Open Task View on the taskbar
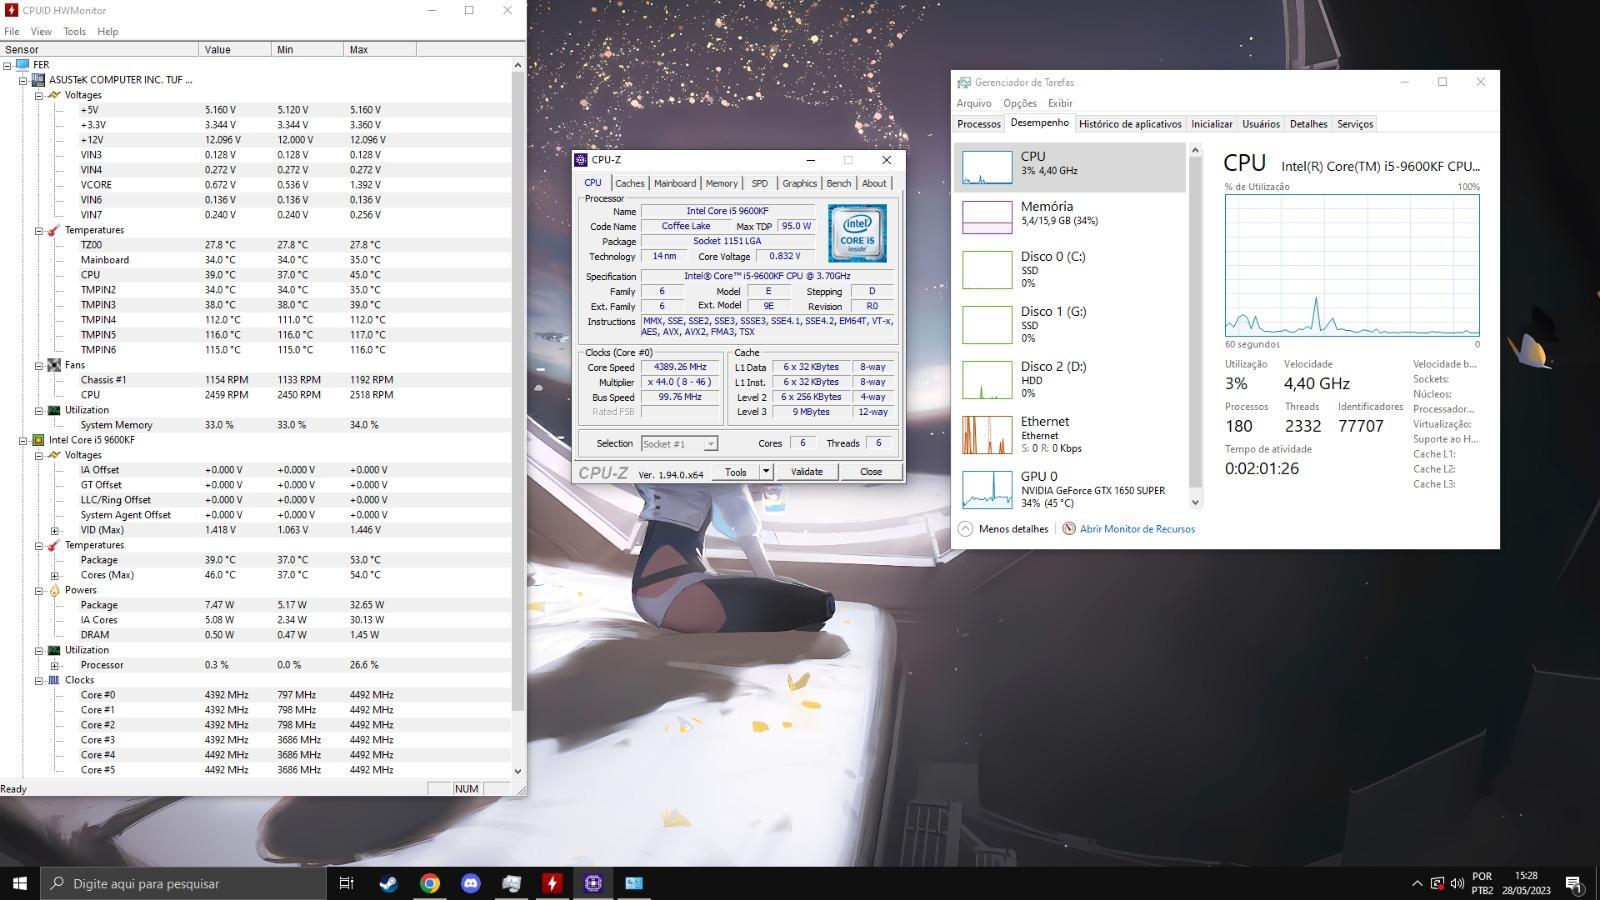 [346, 883]
